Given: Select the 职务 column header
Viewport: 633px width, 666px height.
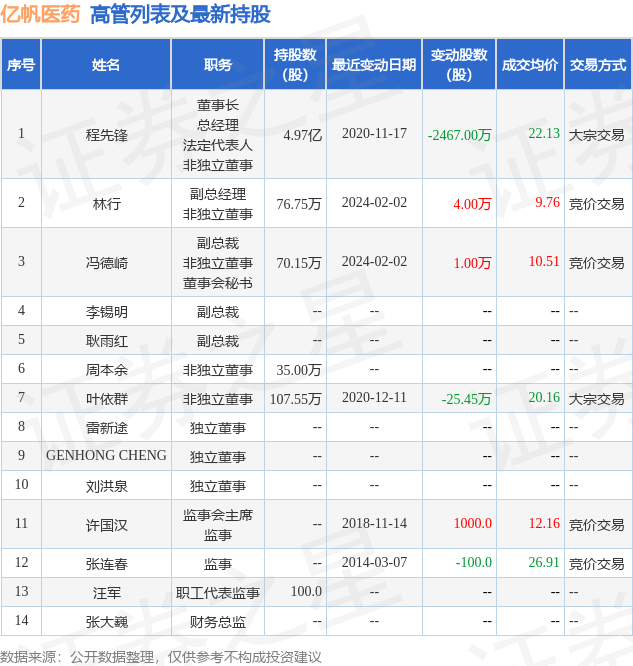Looking at the screenshot, I should pyautogui.click(x=218, y=65).
